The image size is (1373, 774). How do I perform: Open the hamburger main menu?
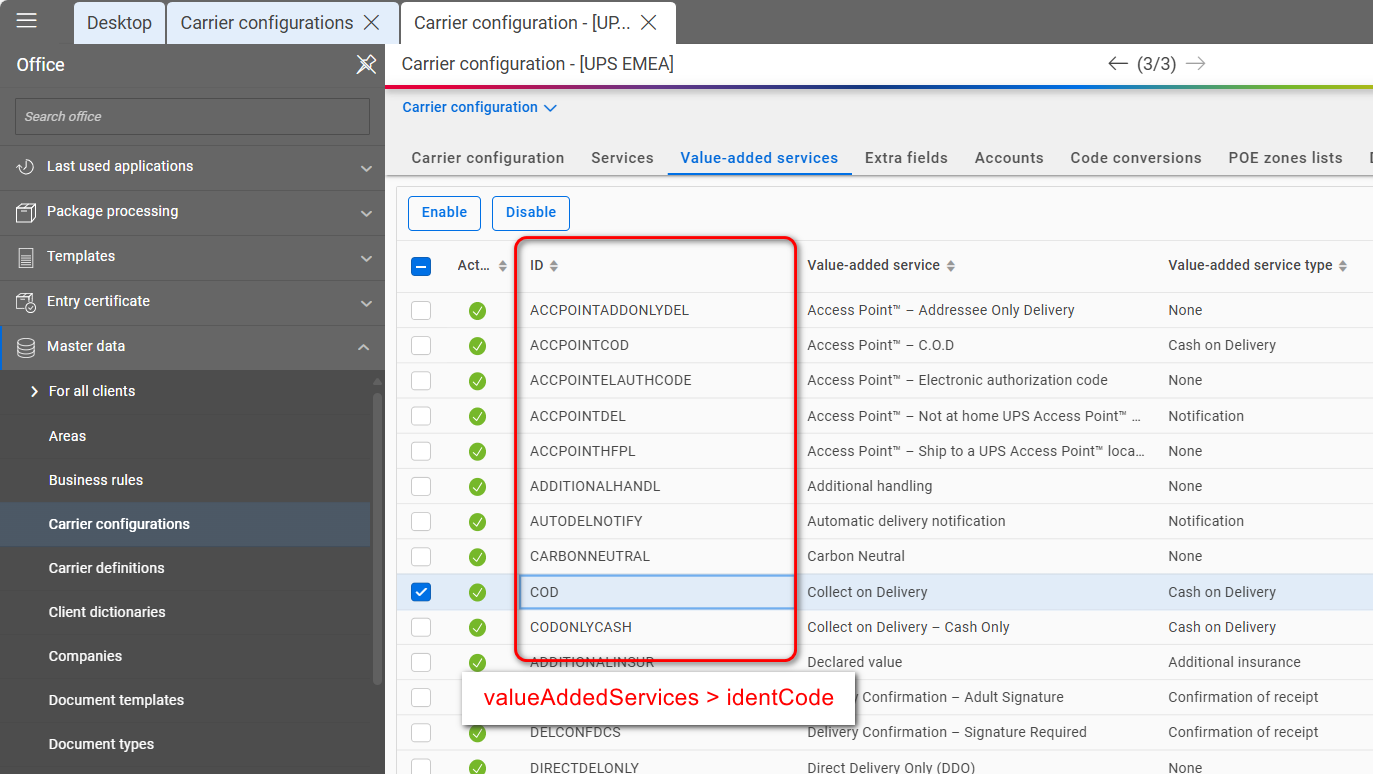tap(27, 21)
